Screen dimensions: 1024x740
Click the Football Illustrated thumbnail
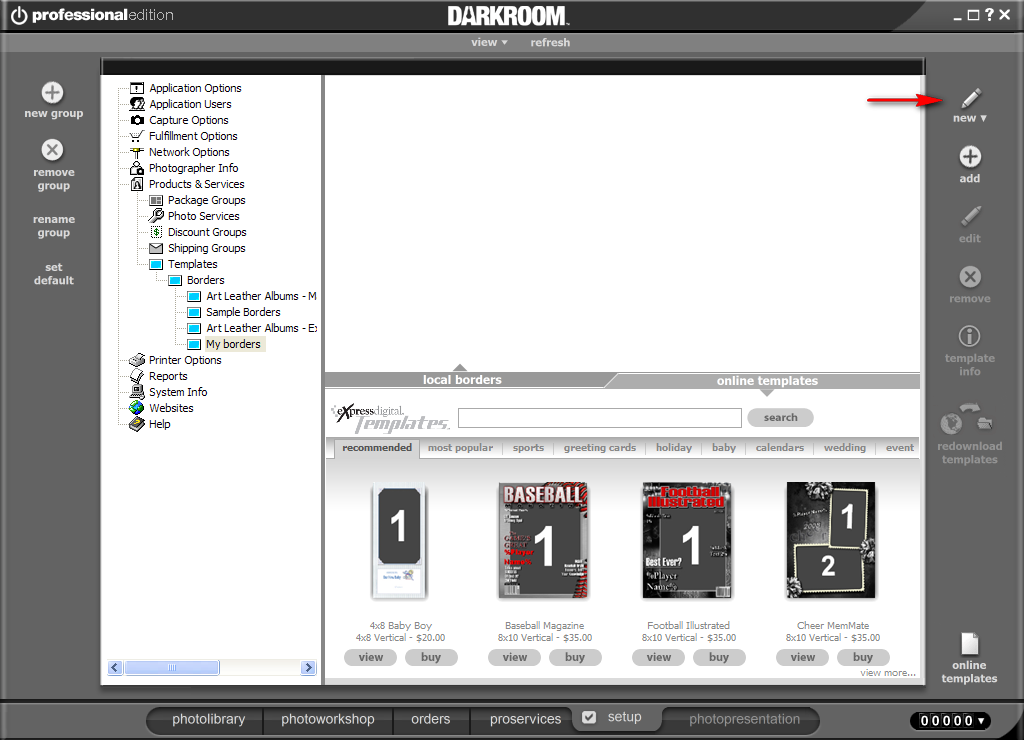[688, 541]
